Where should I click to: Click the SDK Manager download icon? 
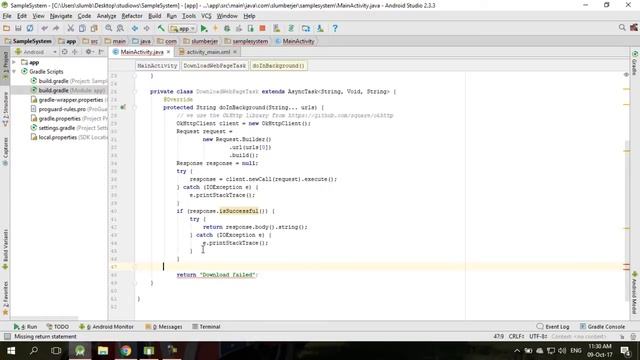(x=320, y=28)
